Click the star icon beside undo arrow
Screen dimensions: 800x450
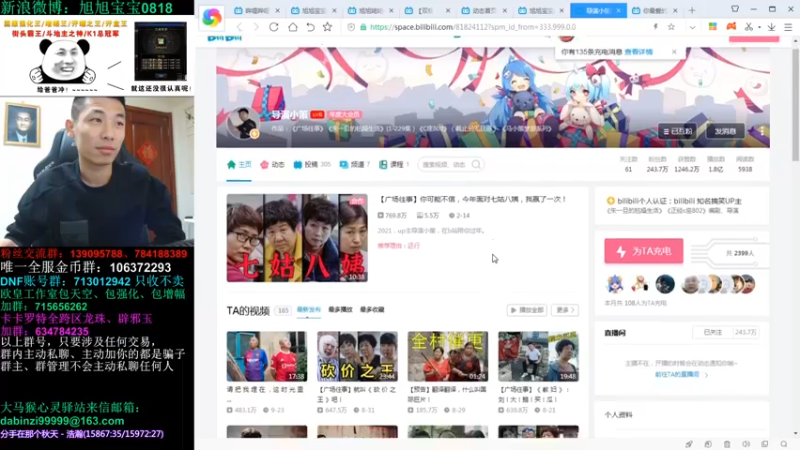click(328, 27)
